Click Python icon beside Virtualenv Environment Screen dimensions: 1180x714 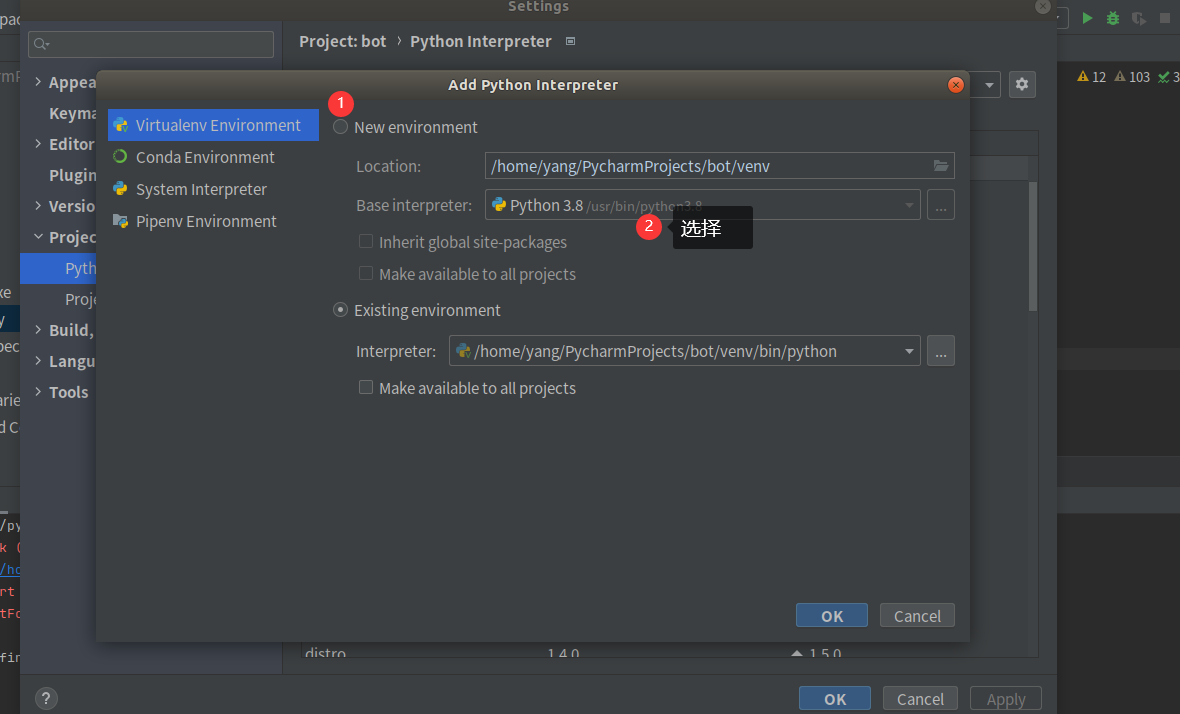[x=120, y=125]
